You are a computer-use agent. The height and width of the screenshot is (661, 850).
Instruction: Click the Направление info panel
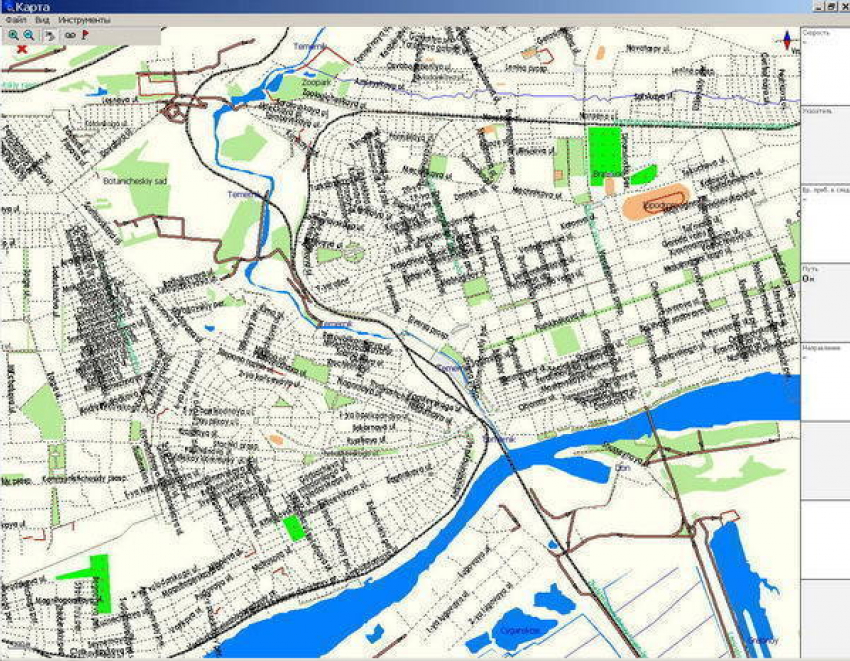tap(825, 380)
